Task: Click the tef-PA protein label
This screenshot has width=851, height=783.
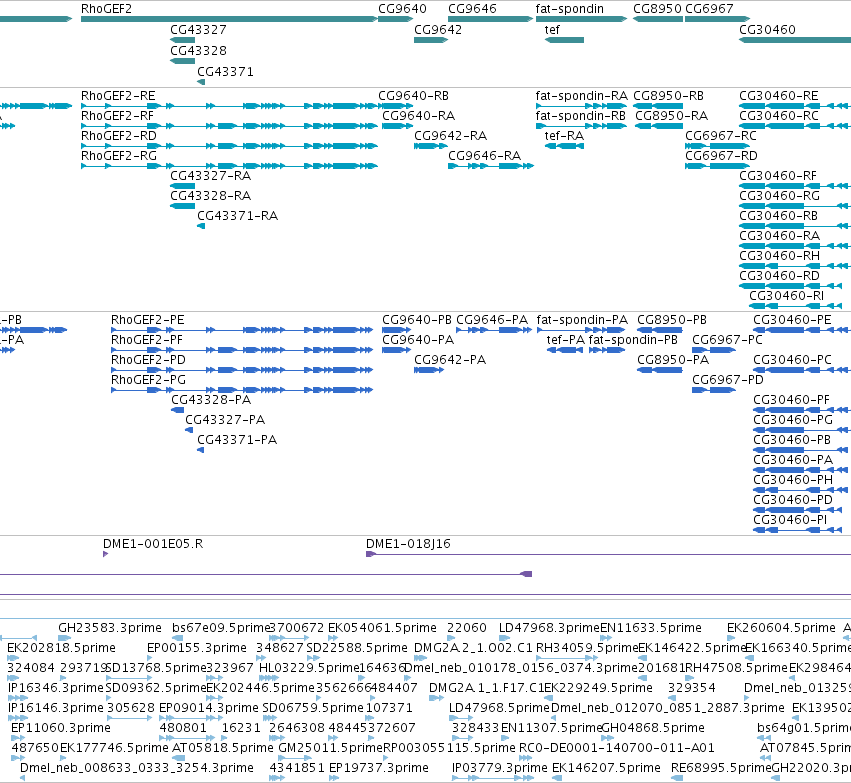Action: tap(566, 340)
